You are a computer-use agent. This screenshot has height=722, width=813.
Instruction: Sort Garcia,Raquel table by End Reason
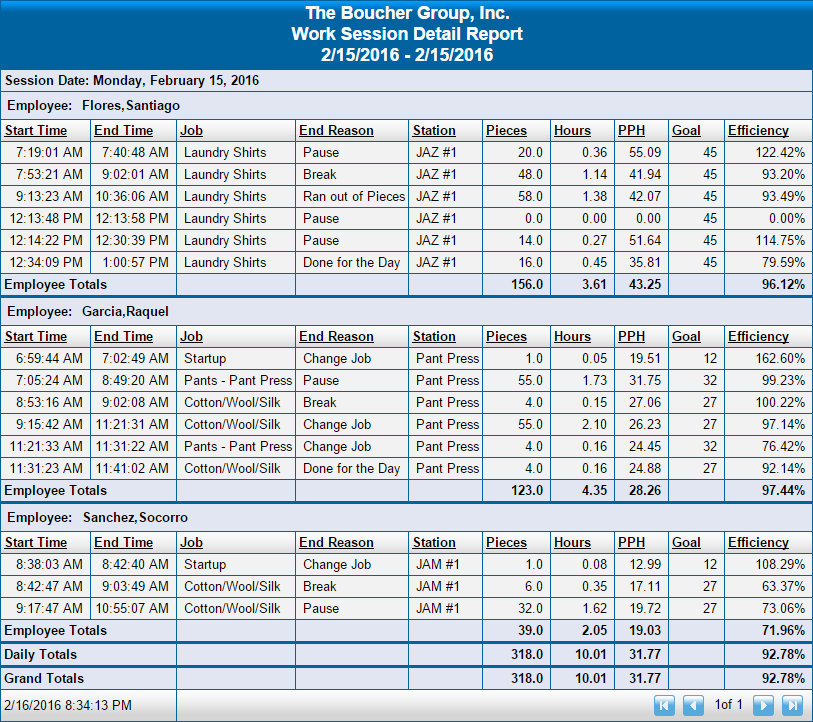[x=336, y=337]
